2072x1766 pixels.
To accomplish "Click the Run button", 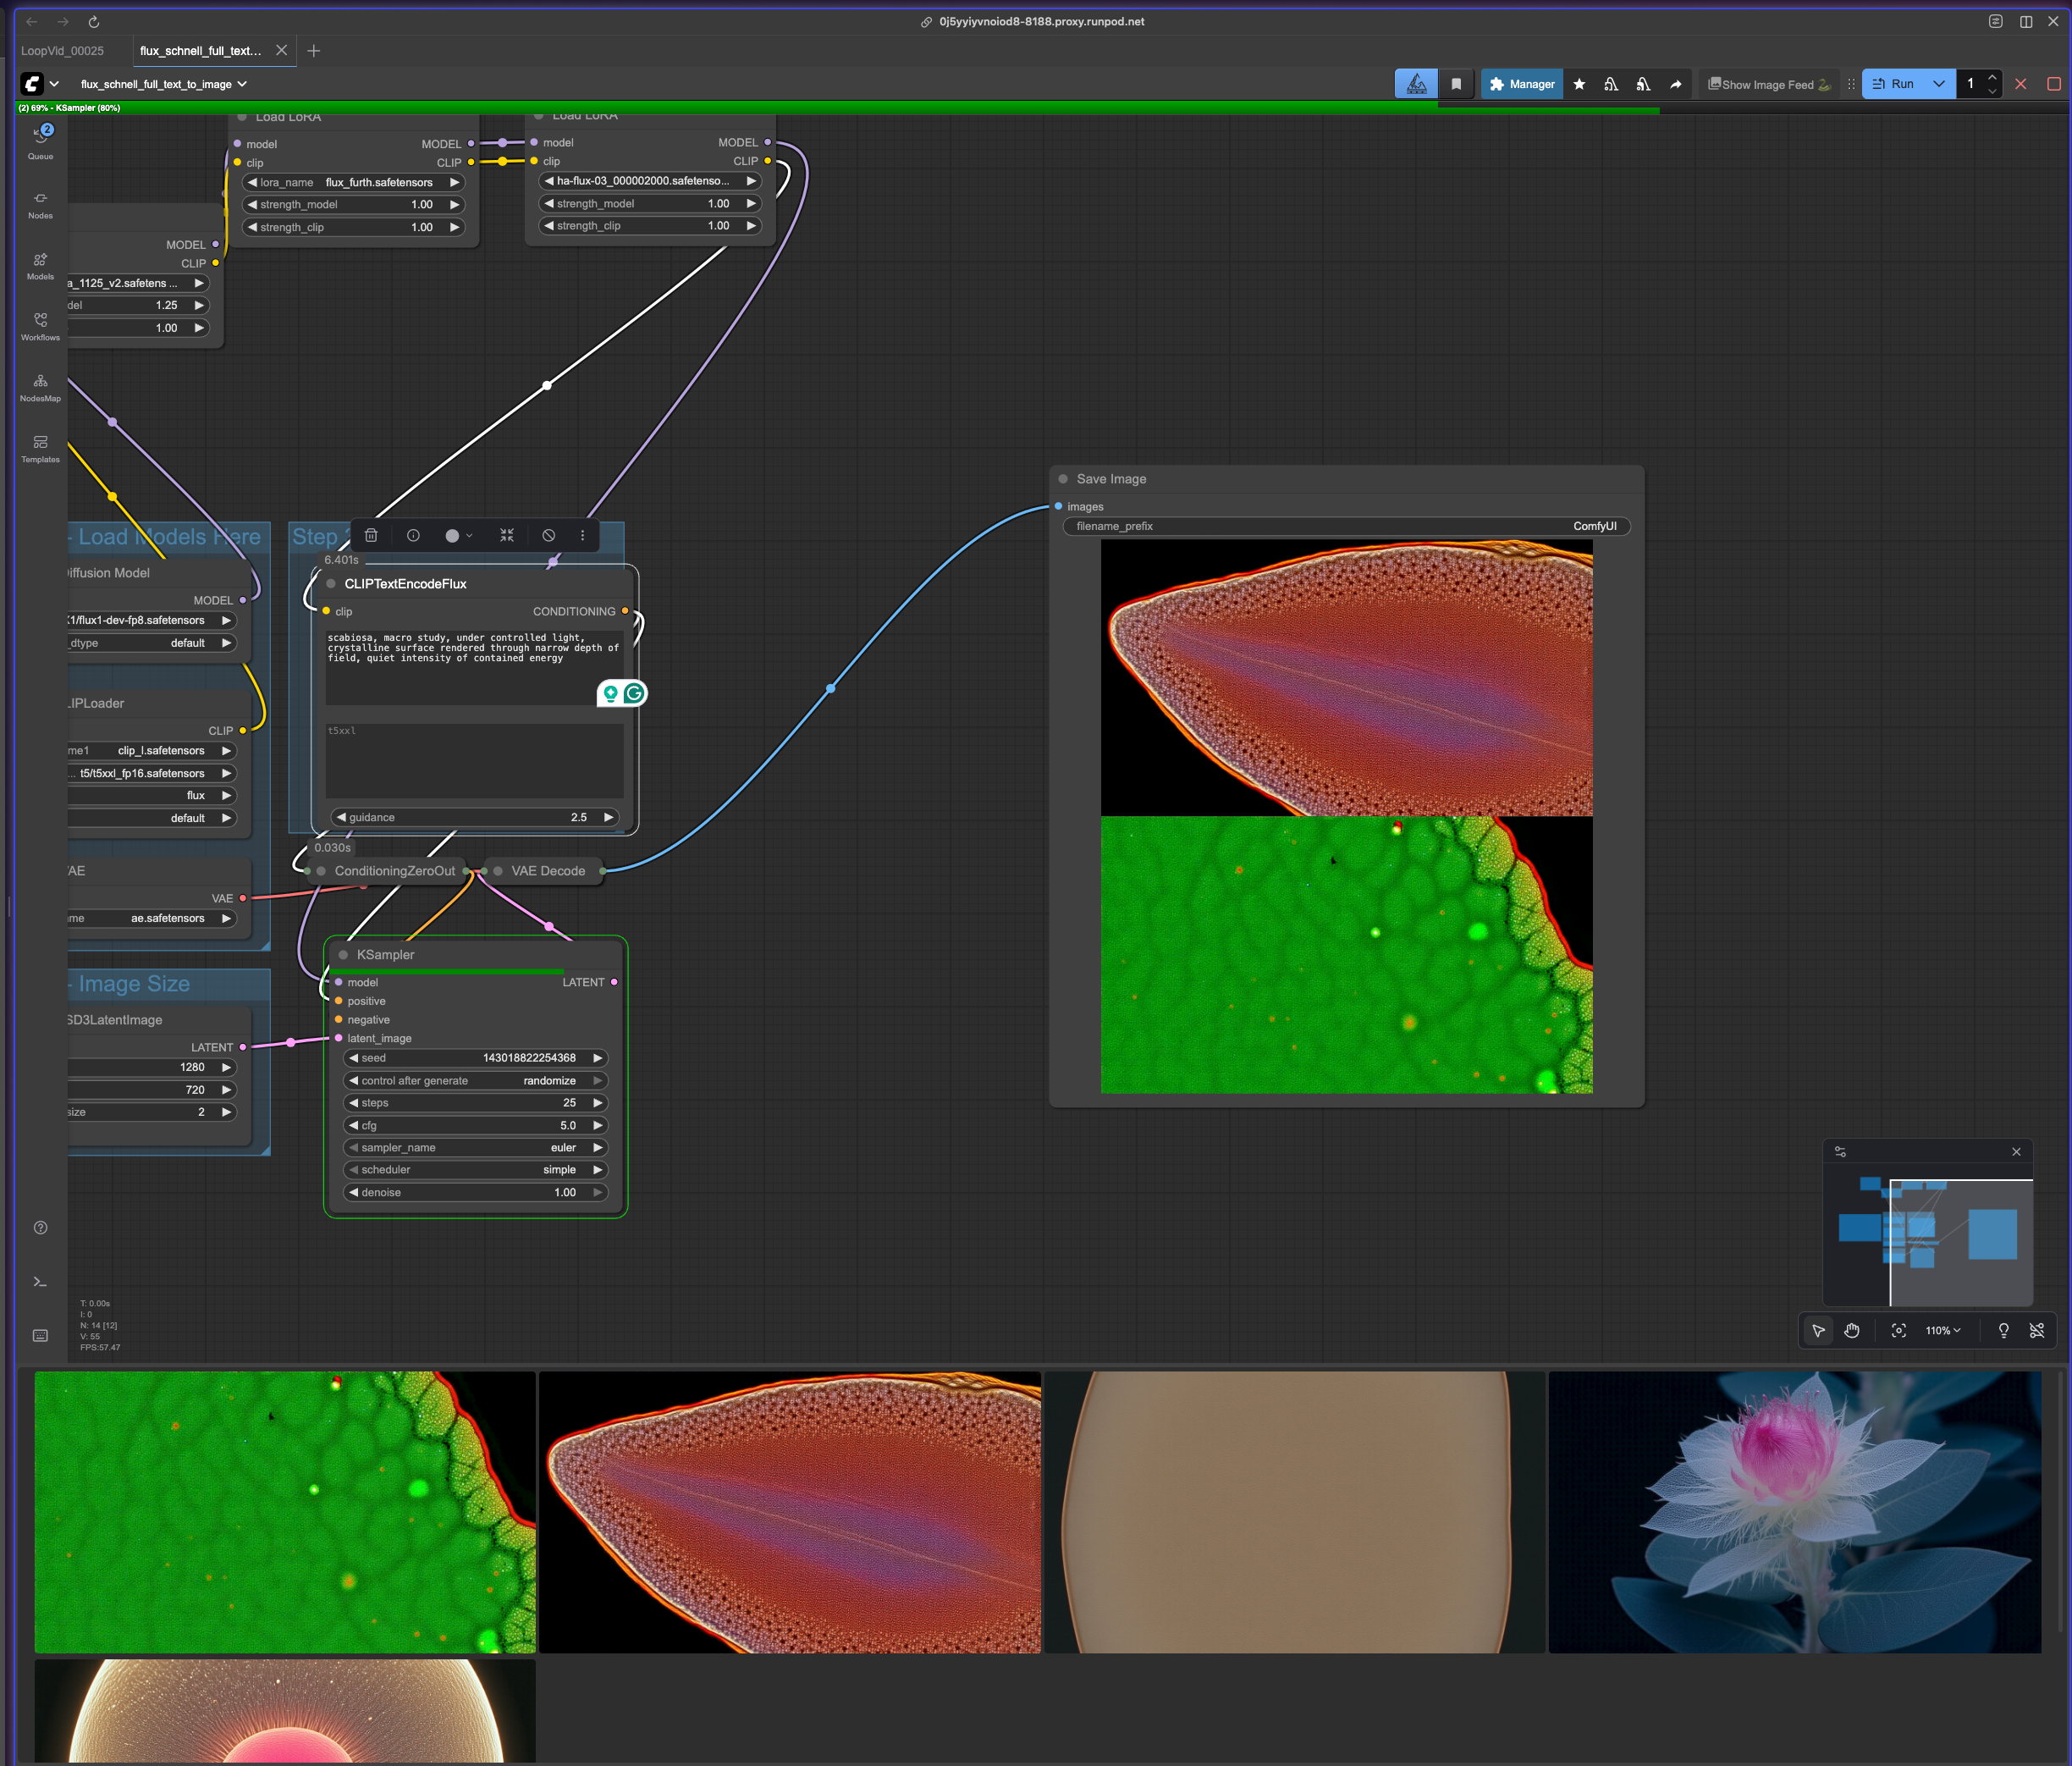I will (1893, 84).
